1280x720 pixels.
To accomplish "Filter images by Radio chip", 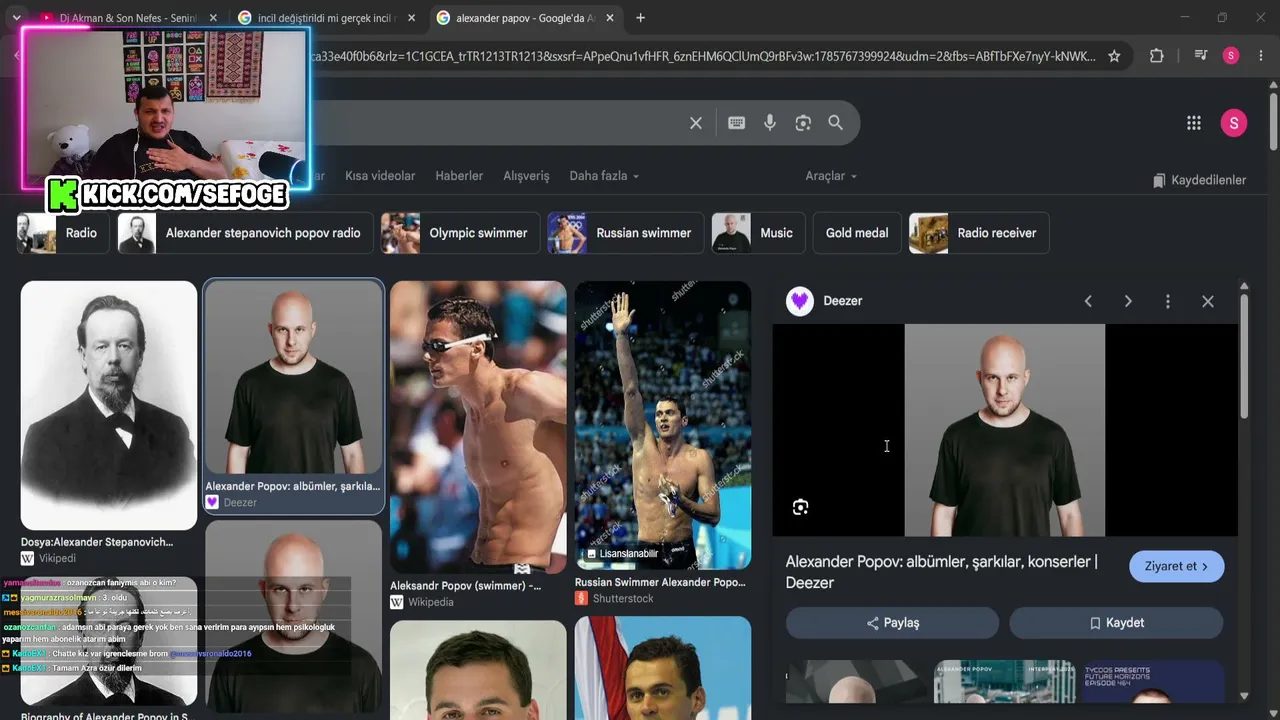I will pyautogui.click(x=63, y=233).
